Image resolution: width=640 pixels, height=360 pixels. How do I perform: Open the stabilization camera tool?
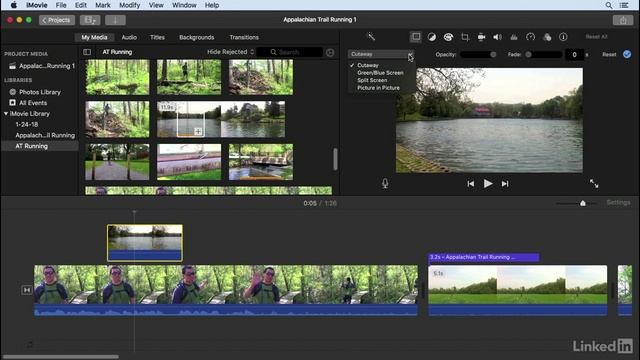click(x=481, y=37)
